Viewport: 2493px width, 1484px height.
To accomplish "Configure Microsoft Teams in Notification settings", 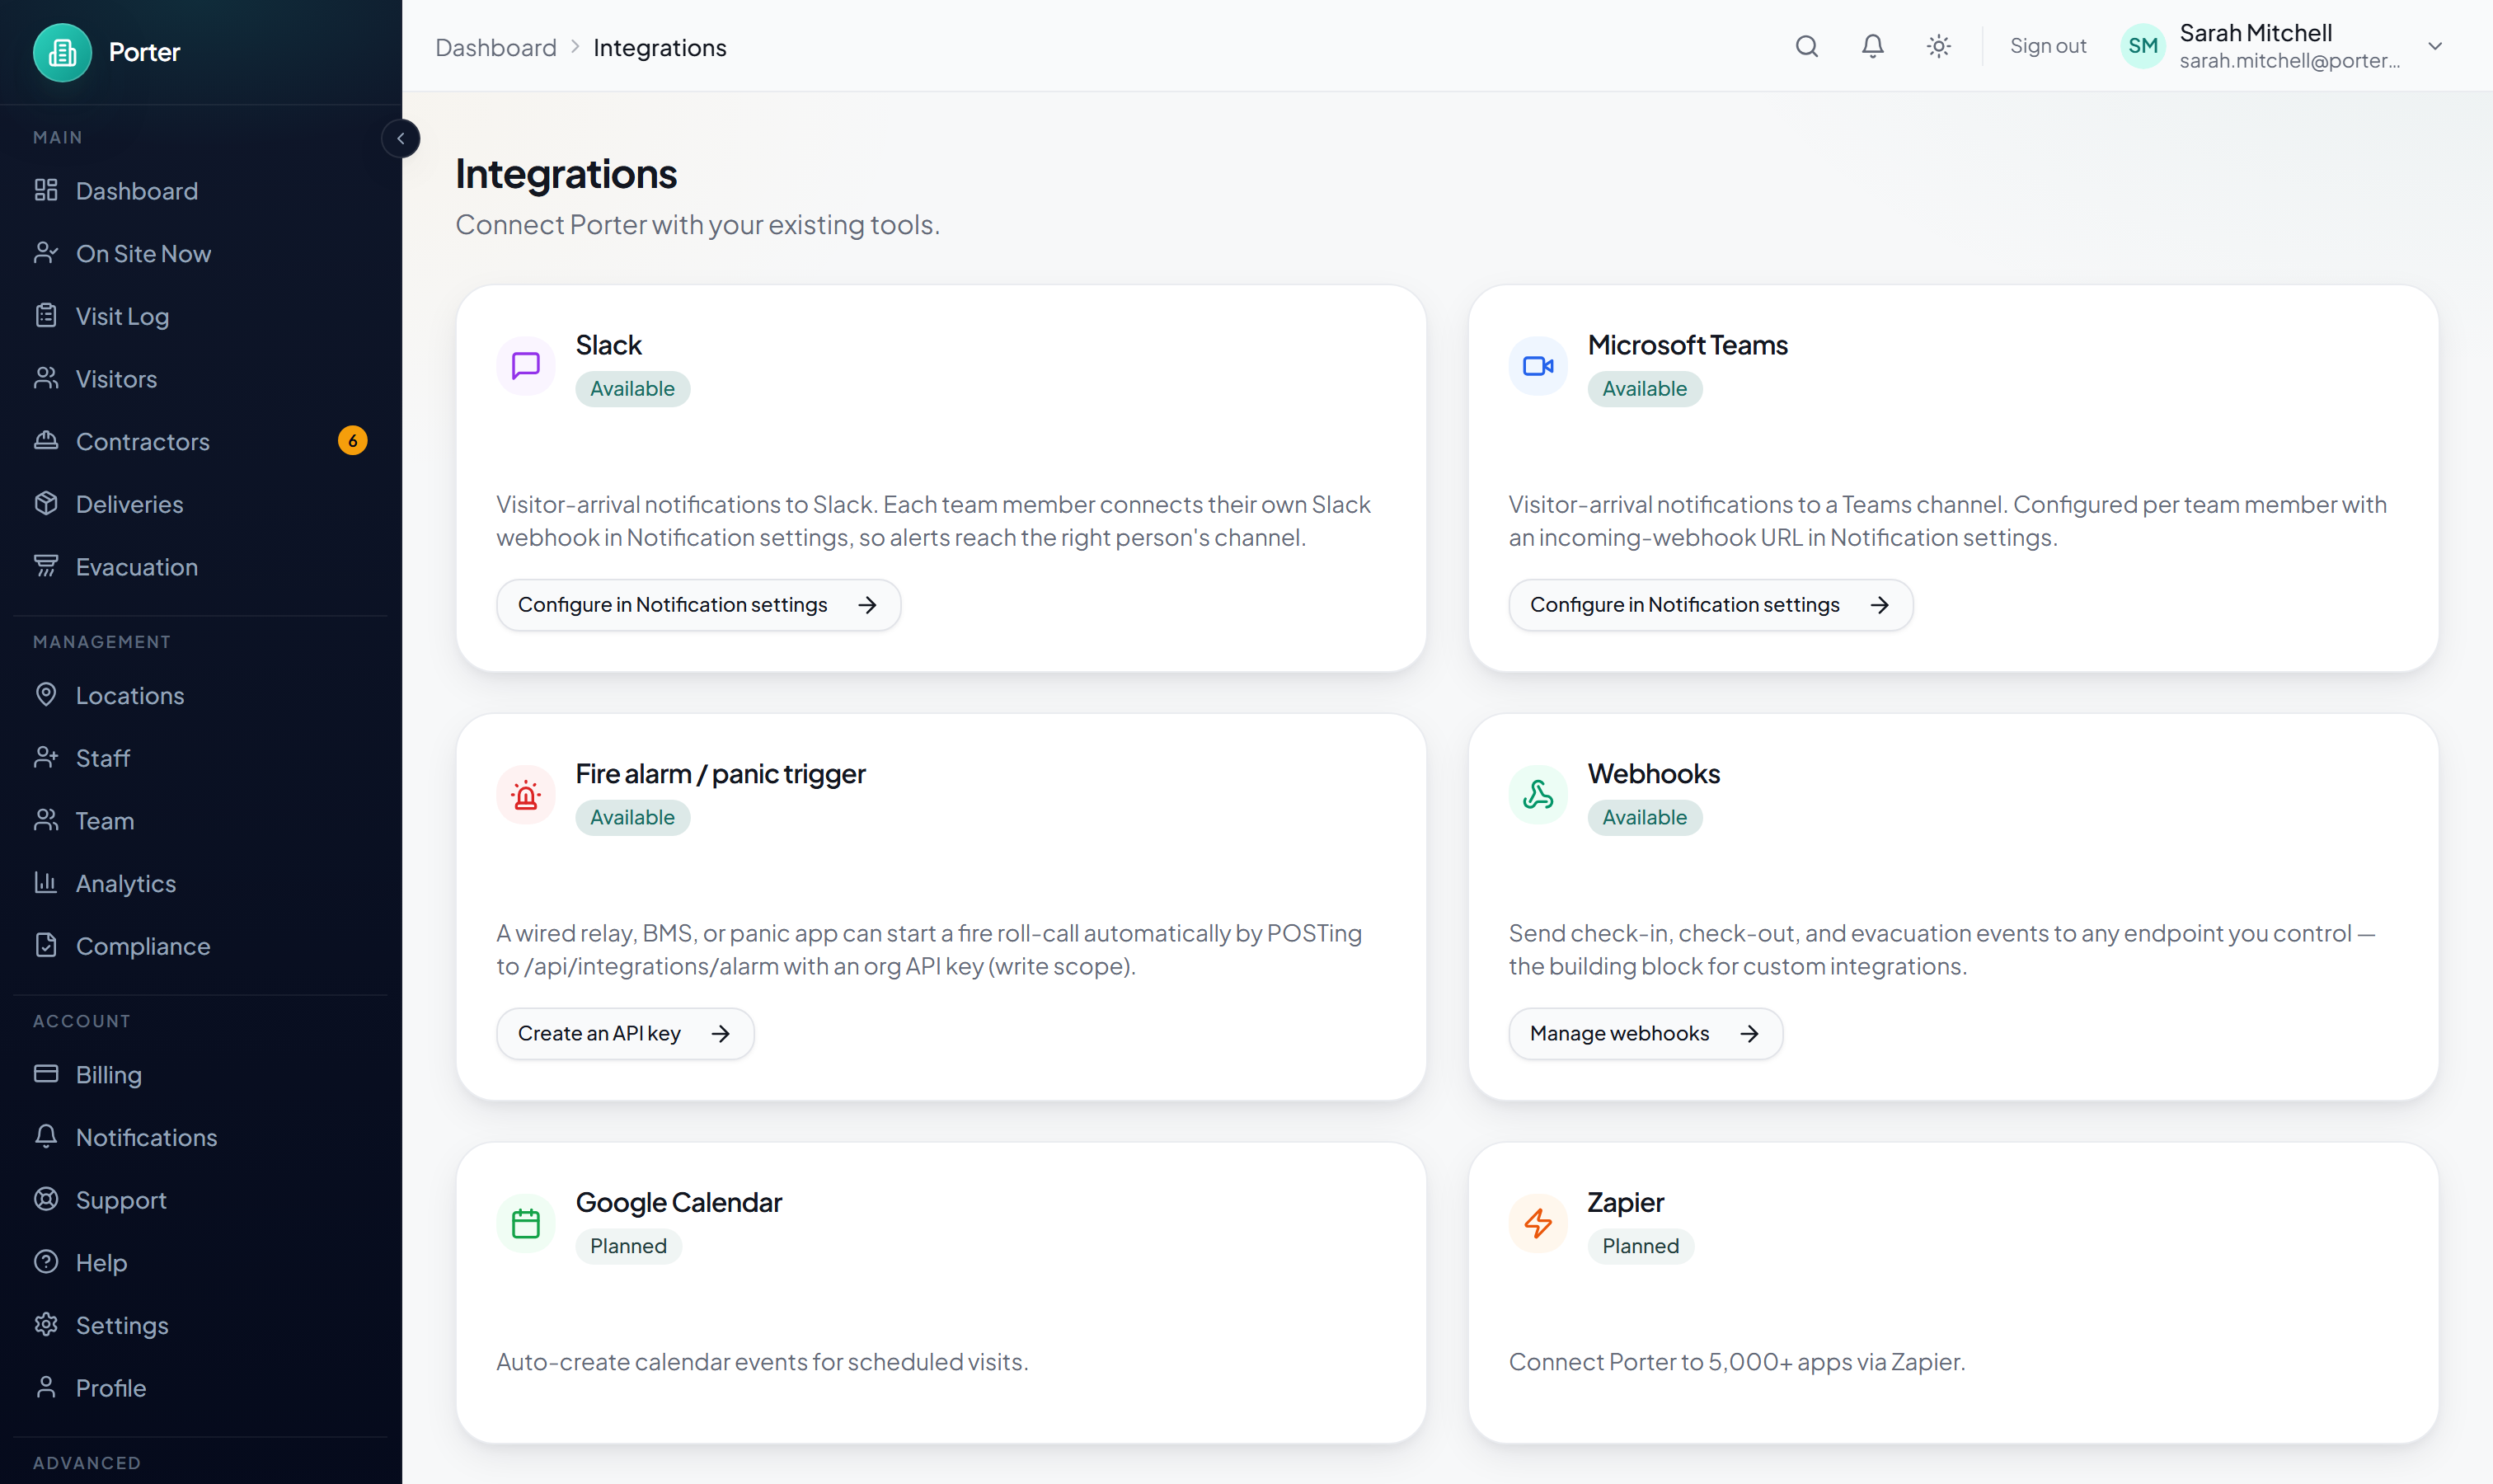I will (1710, 605).
